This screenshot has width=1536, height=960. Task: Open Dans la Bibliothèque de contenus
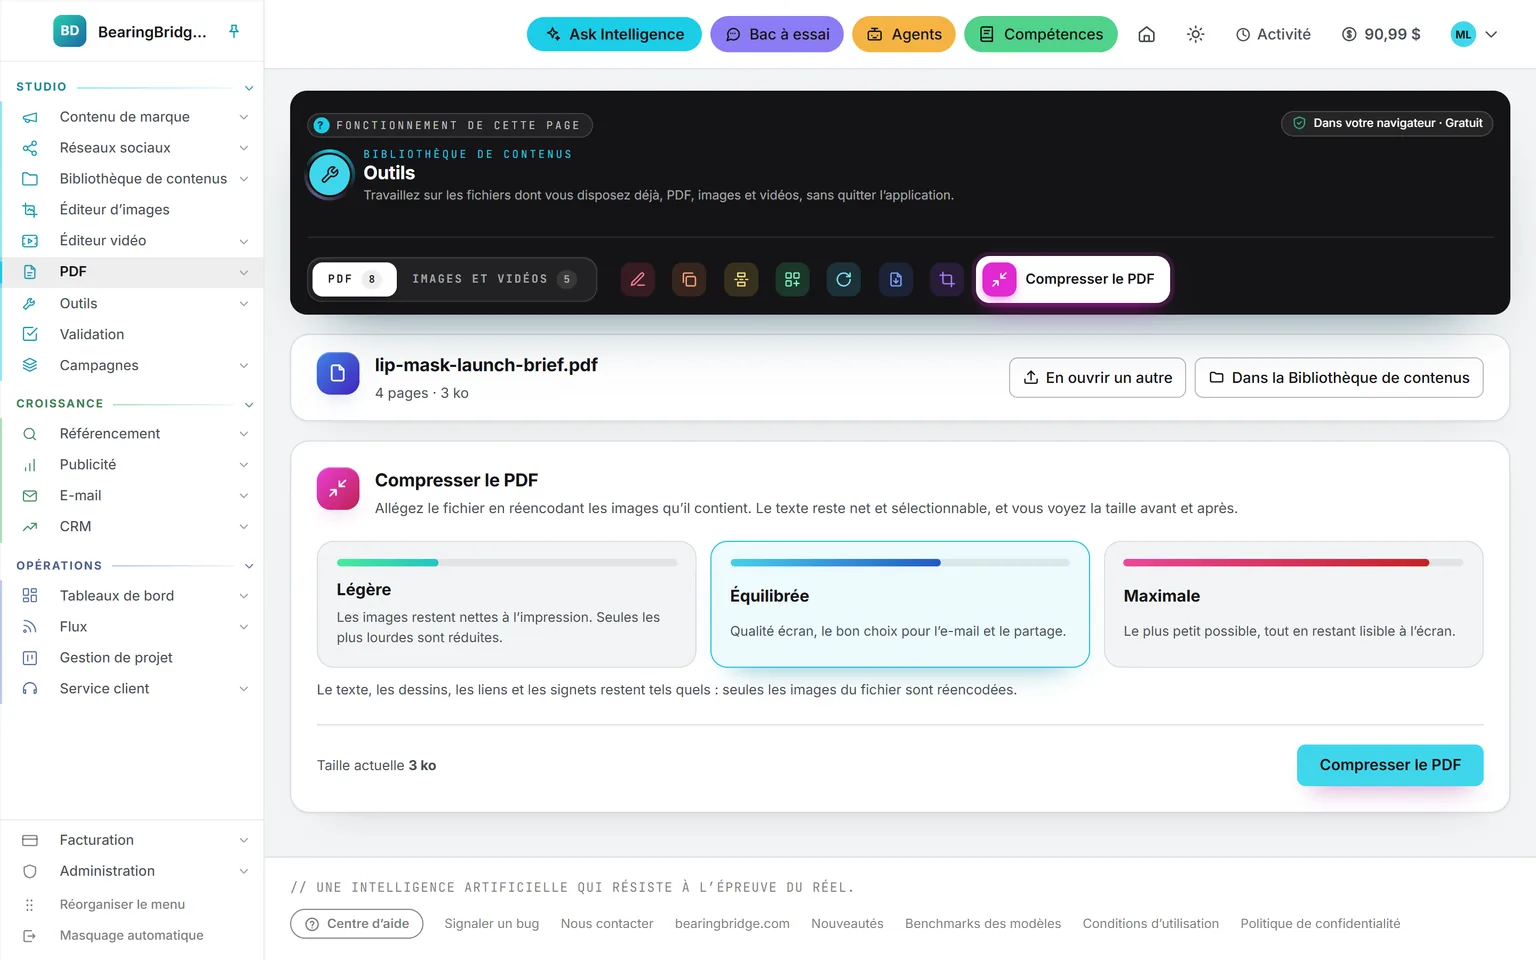1339,378
